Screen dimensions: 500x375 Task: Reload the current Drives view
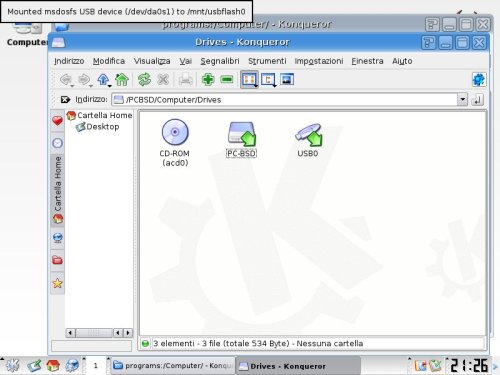click(x=144, y=80)
